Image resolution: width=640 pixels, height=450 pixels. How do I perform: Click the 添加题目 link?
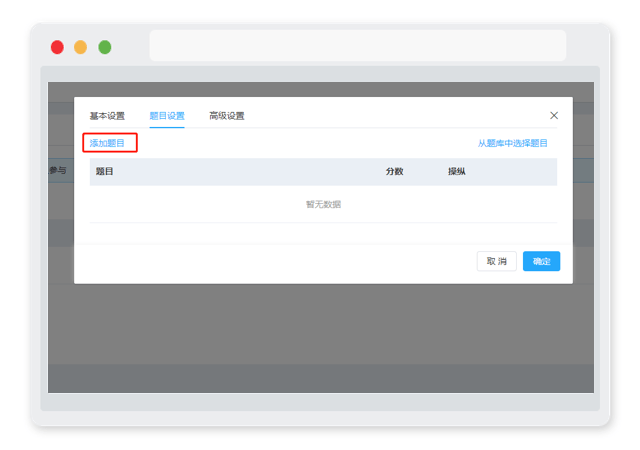click(107, 143)
